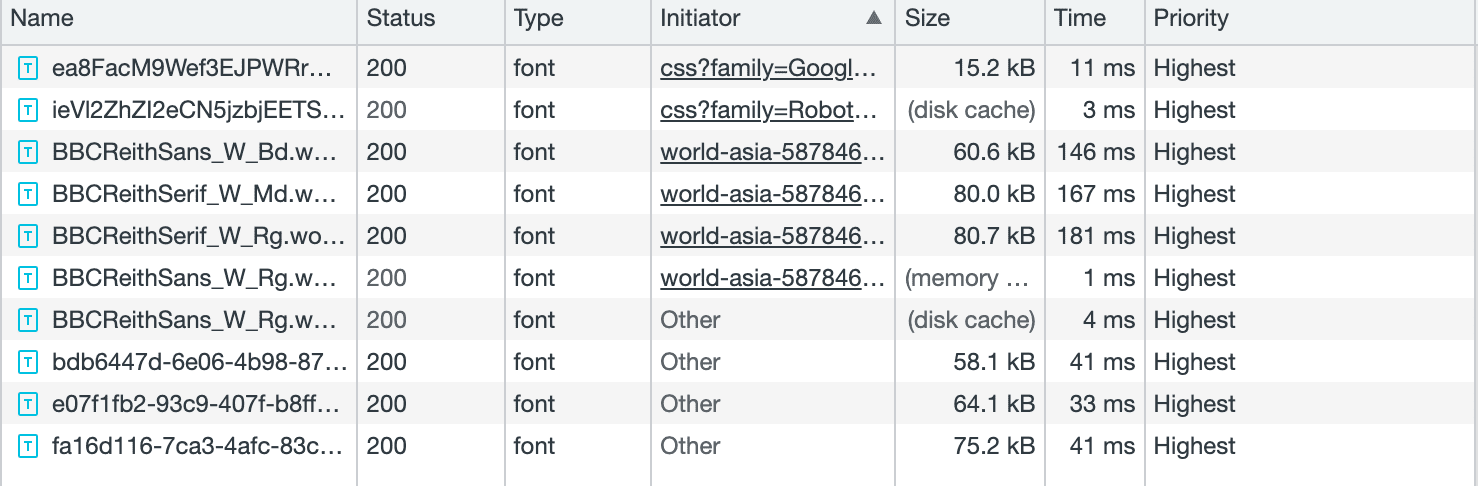1478x486 pixels.
Task: Sort by Priority column header
Action: pyautogui.click(x=1190, y=18)
